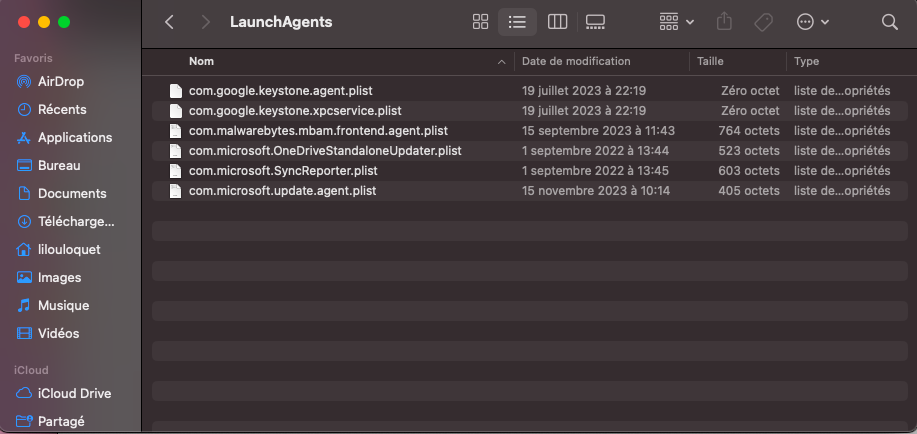Image resolution: width=917 pixels, height=434 pixels.
Task: Click the iCloud sidebar section header
Action: [x=31, y=370]
